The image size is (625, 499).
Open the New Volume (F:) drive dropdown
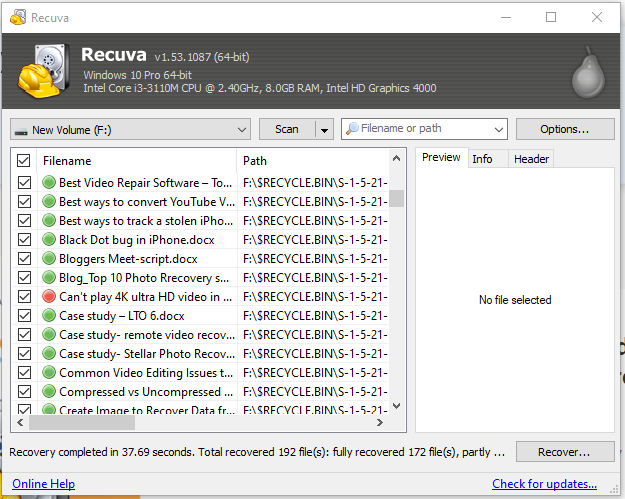click(x=130, y=129)
